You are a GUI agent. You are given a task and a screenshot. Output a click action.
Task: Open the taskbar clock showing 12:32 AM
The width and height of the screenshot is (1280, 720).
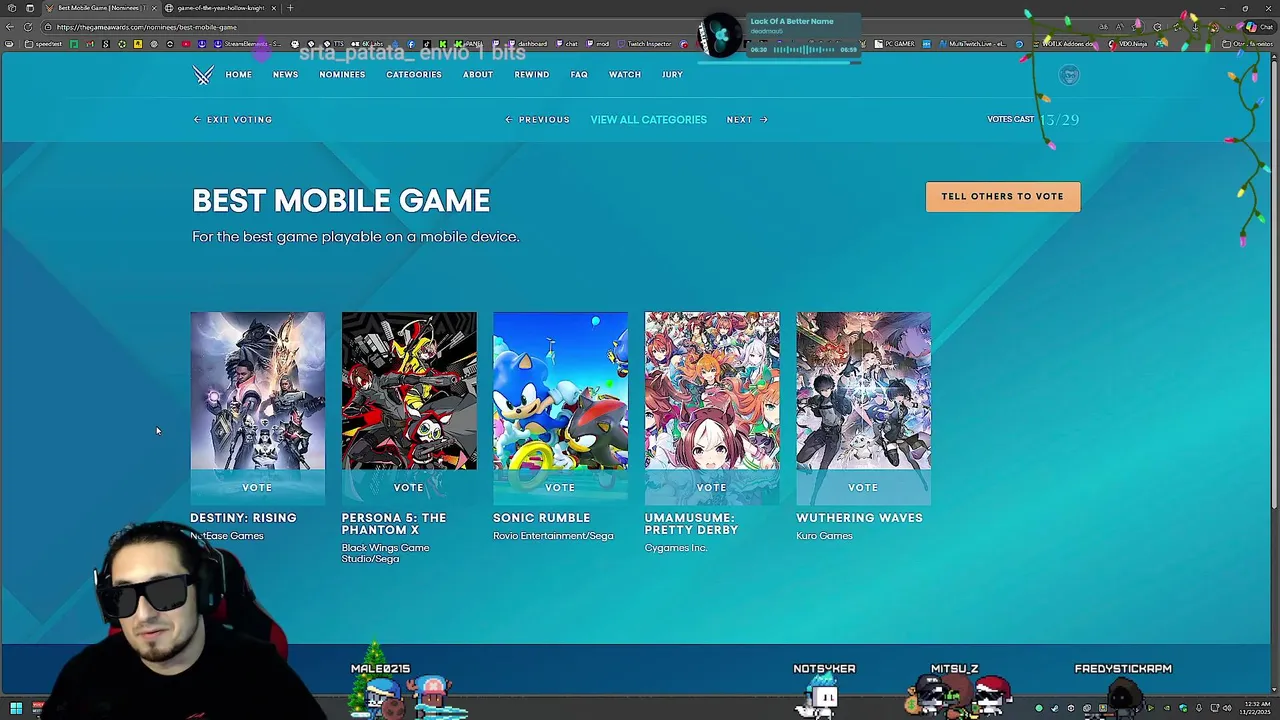pyautogui.click(x=1257, y=708)
